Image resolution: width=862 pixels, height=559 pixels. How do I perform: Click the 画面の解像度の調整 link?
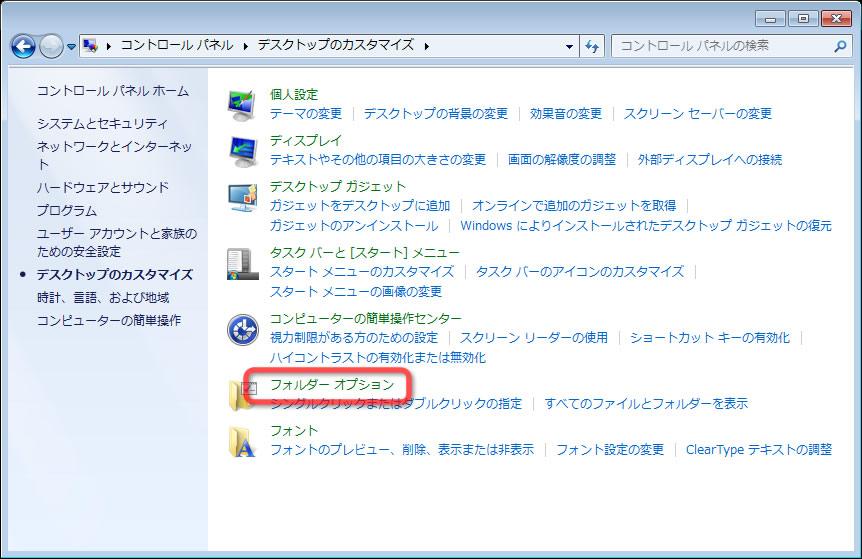click(x=561, y=159)
